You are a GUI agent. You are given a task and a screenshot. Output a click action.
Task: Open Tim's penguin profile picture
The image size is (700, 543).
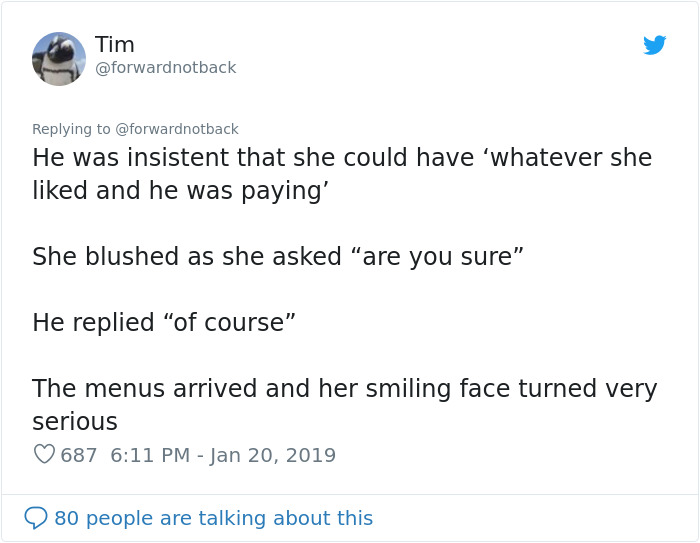pyautogui.click(x=59, y=58)
